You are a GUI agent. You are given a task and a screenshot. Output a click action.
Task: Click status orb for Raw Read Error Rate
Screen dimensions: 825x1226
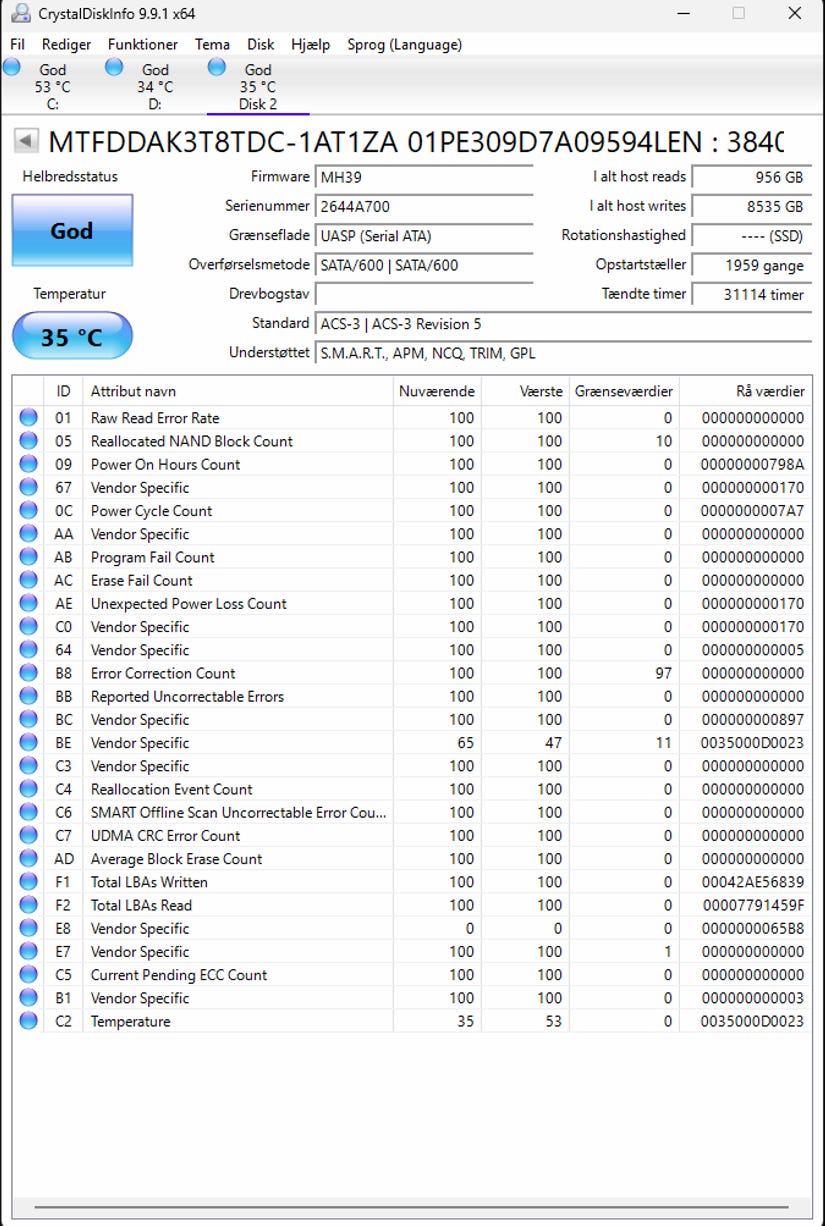28,418
